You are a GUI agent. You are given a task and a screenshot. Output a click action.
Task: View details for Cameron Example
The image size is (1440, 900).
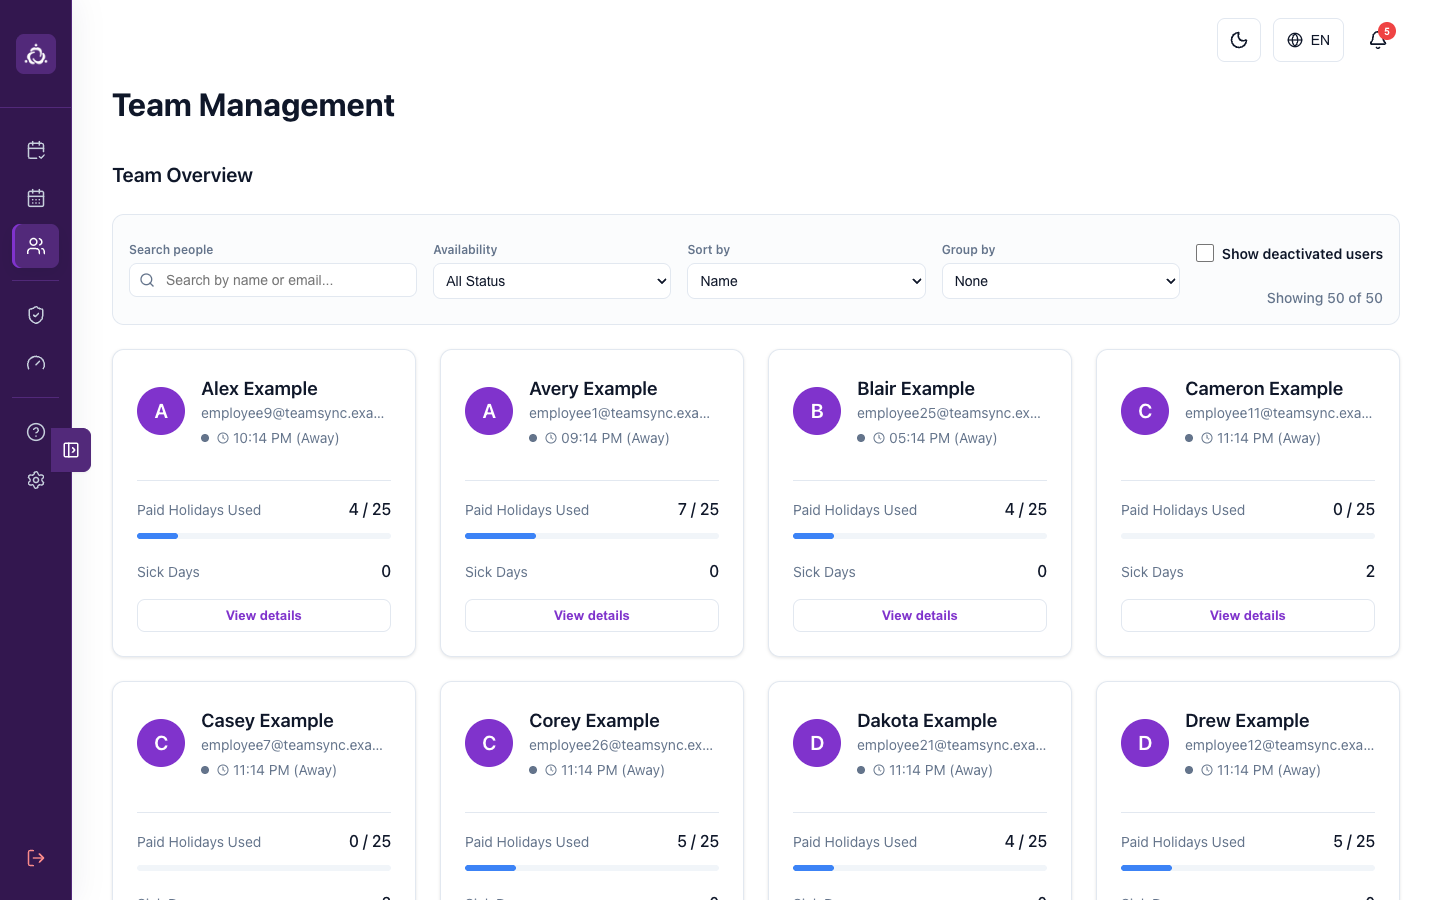coord(1248,615)
